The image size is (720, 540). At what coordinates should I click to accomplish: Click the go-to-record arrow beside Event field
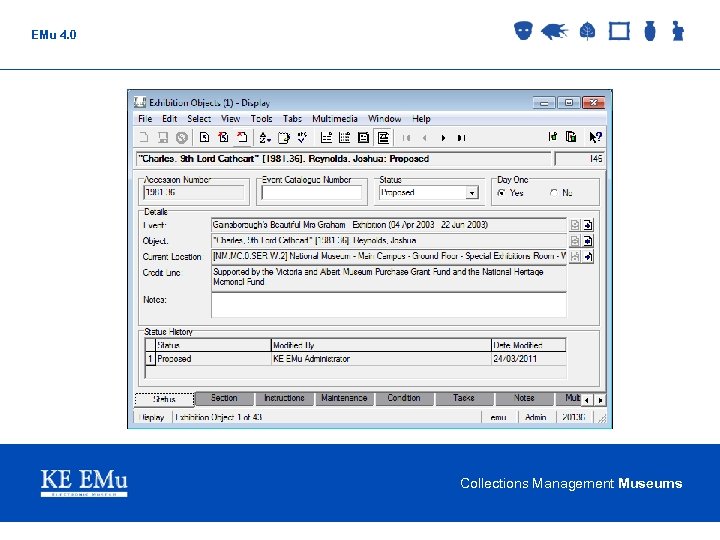588,225
